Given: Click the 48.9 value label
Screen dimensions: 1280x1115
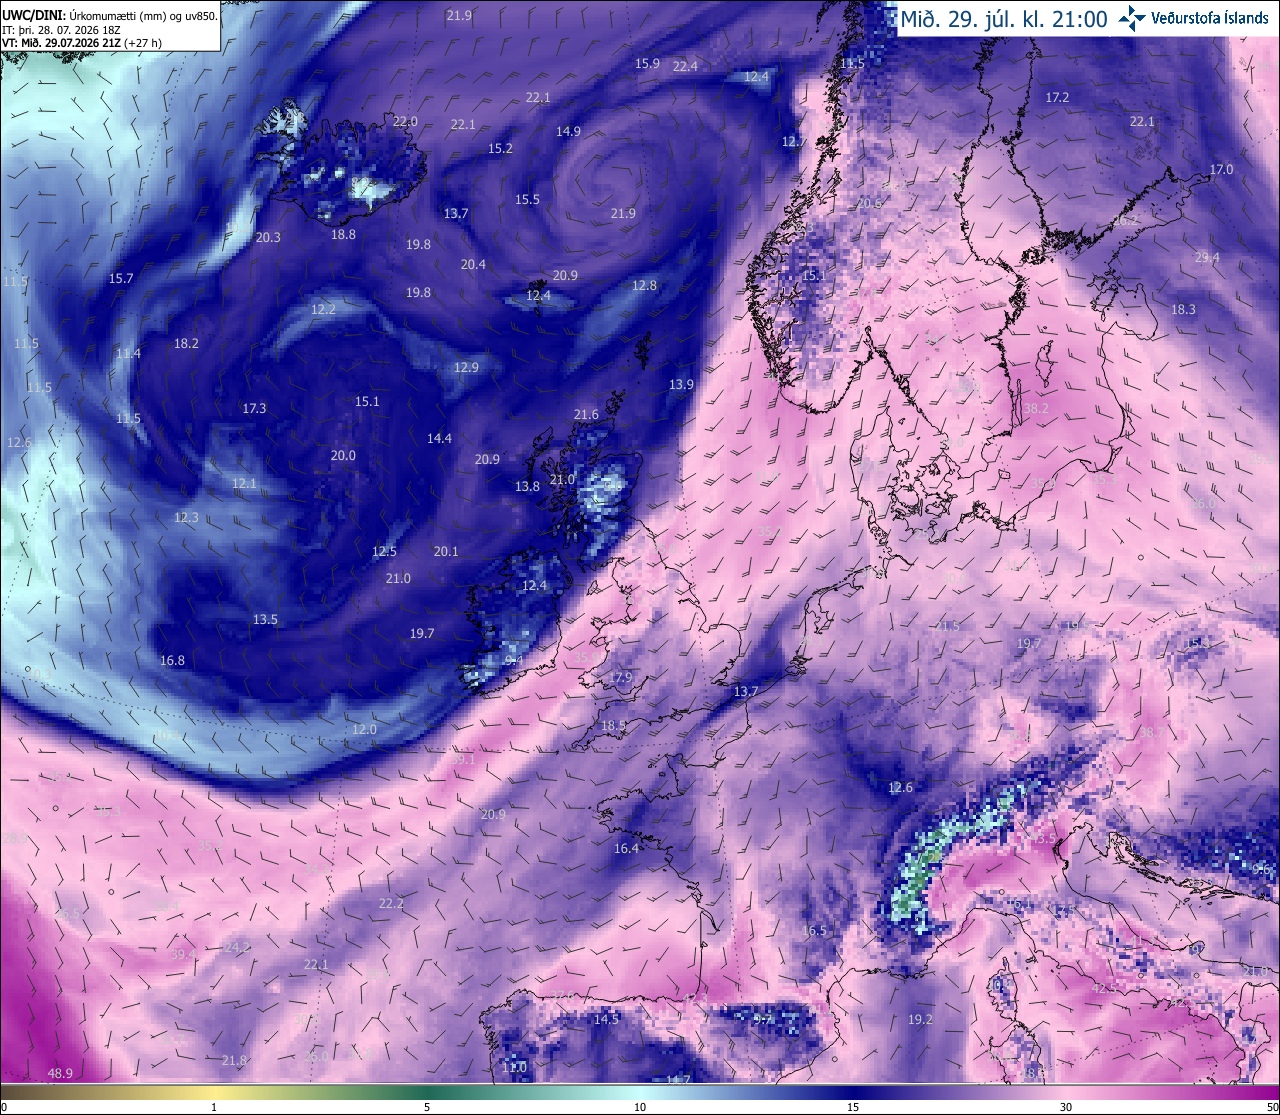Looking at the screenshot, I should 60,1073.
